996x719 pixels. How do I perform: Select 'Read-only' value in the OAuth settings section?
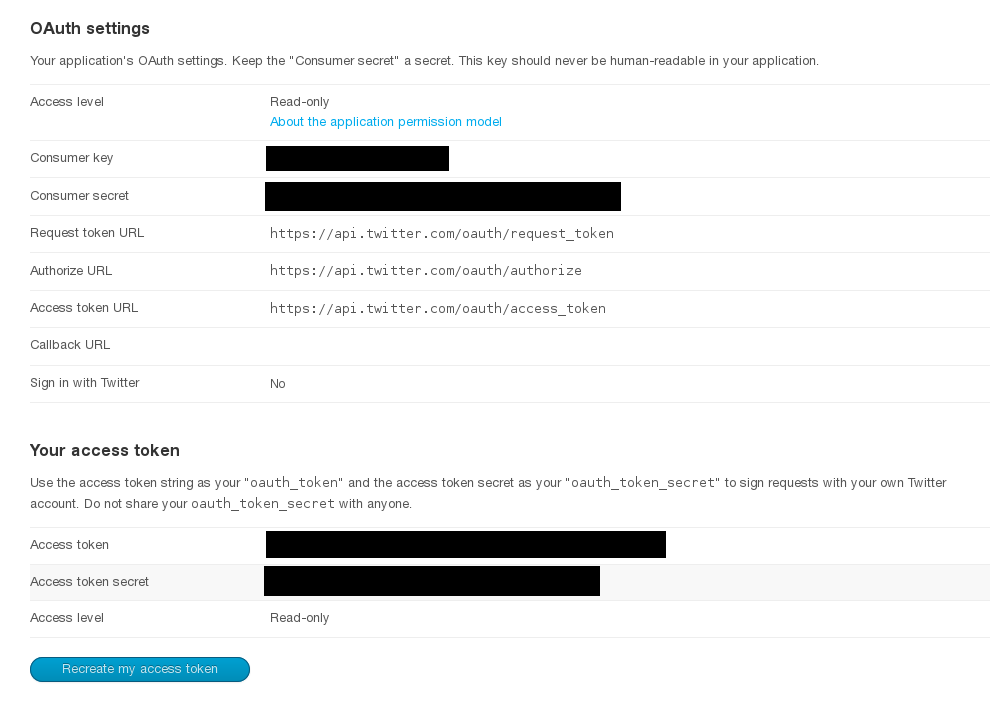pyautogui.click(x=300, y=102)
